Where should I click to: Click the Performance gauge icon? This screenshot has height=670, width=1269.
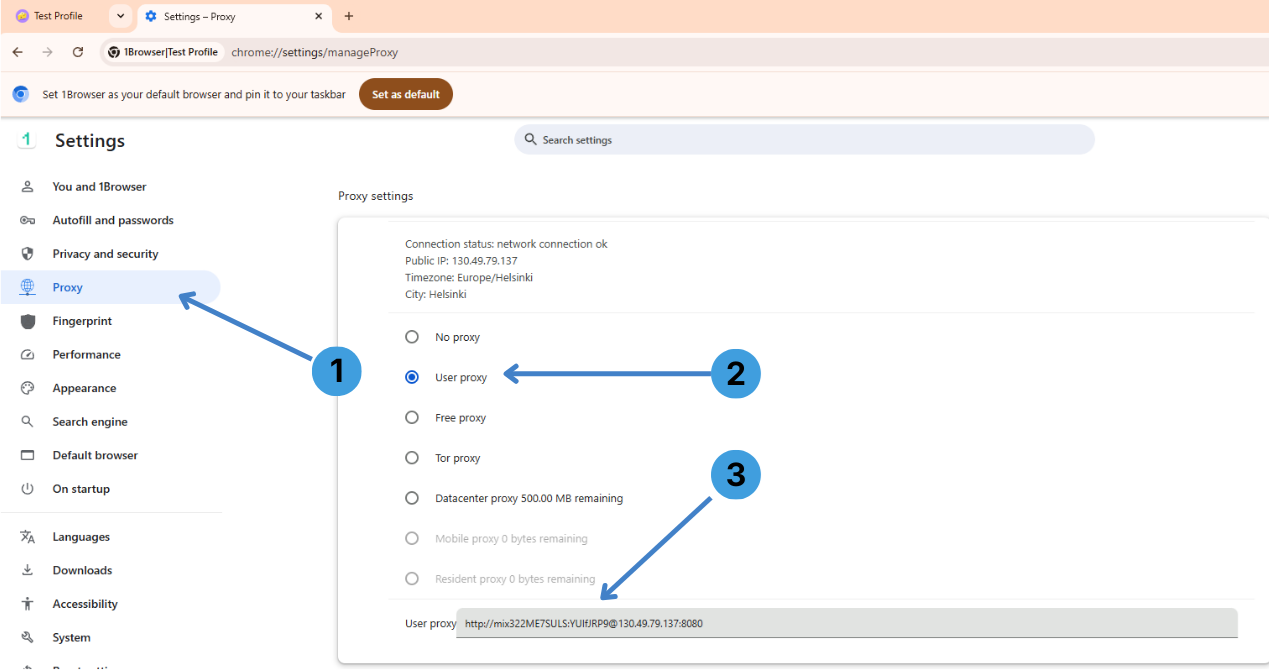28,355
